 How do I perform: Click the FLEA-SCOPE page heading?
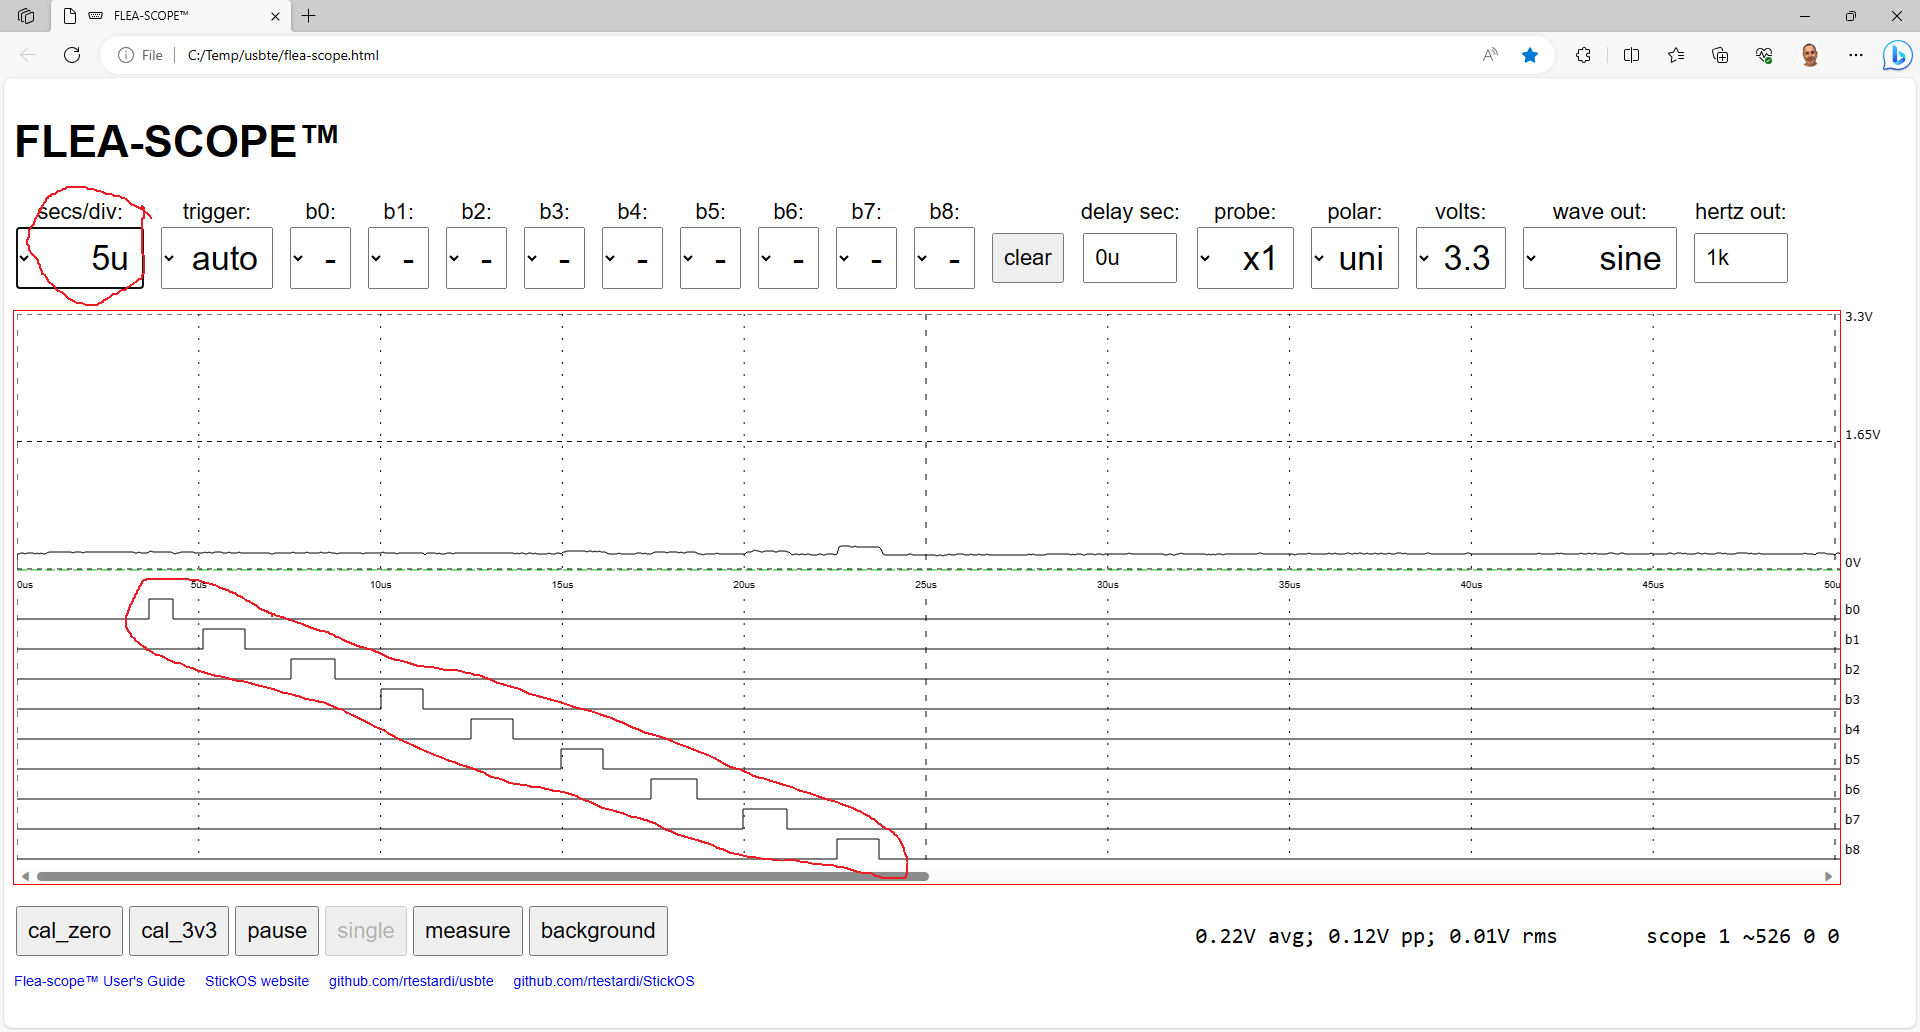pyautogui.click(x=176, y=141)
